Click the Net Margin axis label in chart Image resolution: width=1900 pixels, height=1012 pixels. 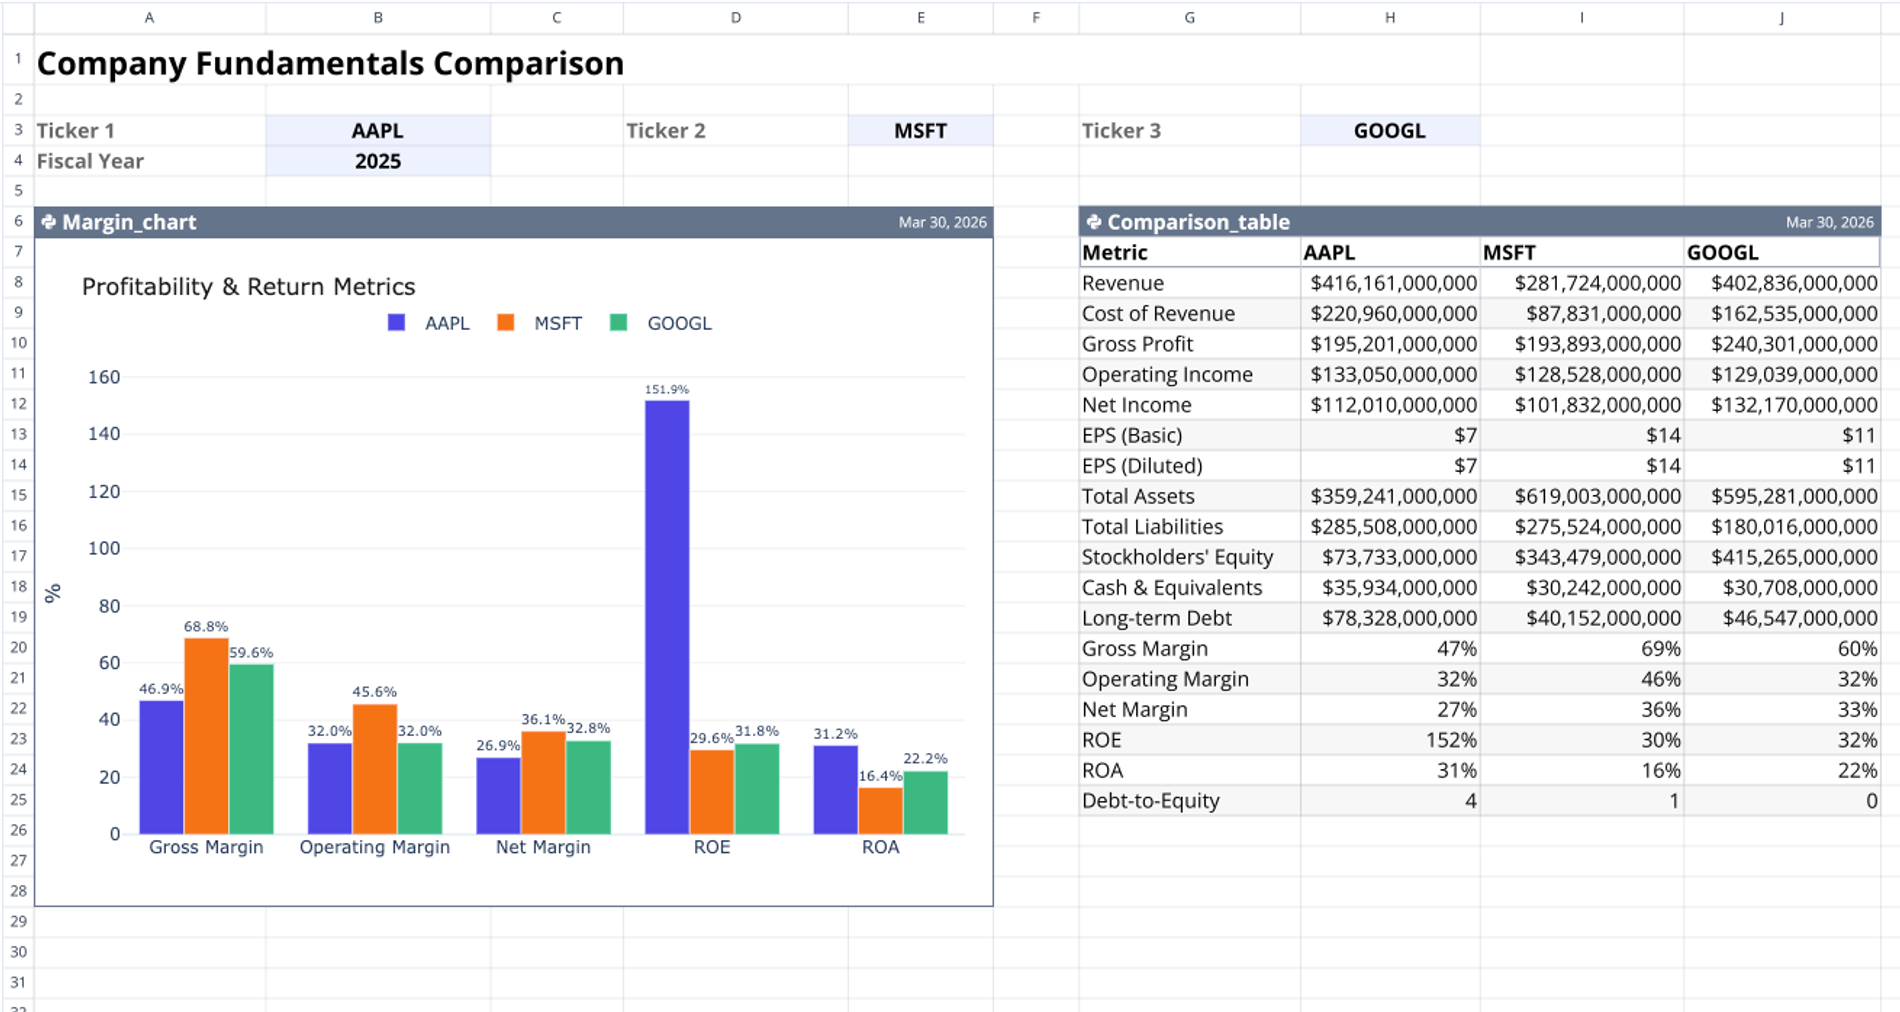(543, 847)
